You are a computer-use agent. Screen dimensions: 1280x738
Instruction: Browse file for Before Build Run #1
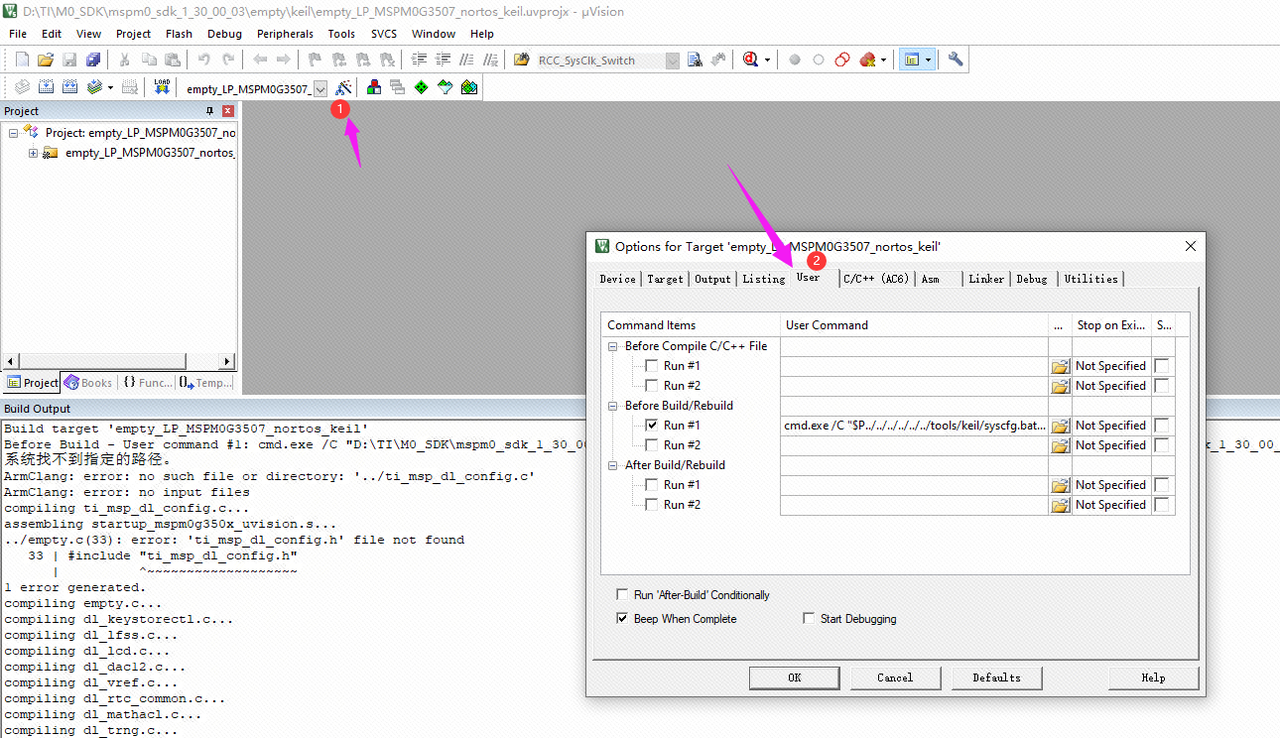pyautogui.click(x=1060, y=425)
